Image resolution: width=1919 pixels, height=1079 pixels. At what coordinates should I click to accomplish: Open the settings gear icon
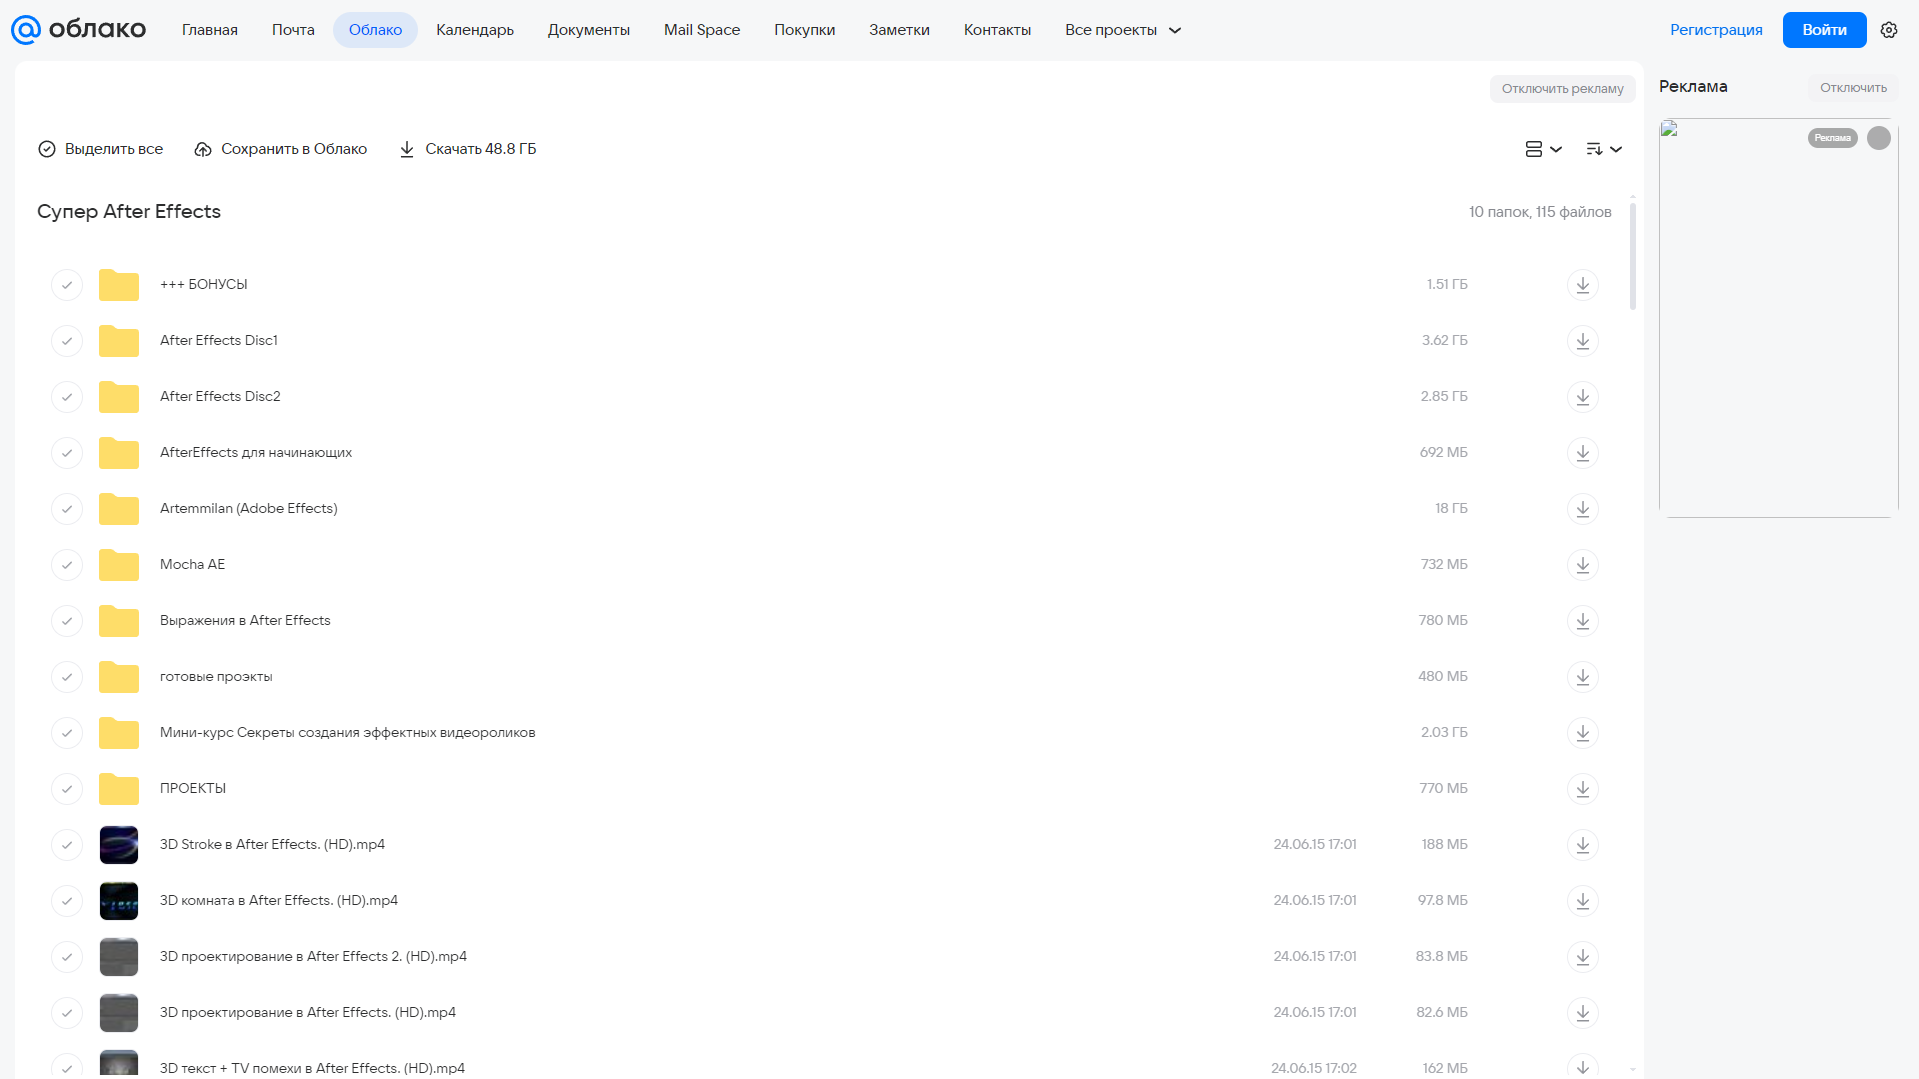click(1888, 30)
